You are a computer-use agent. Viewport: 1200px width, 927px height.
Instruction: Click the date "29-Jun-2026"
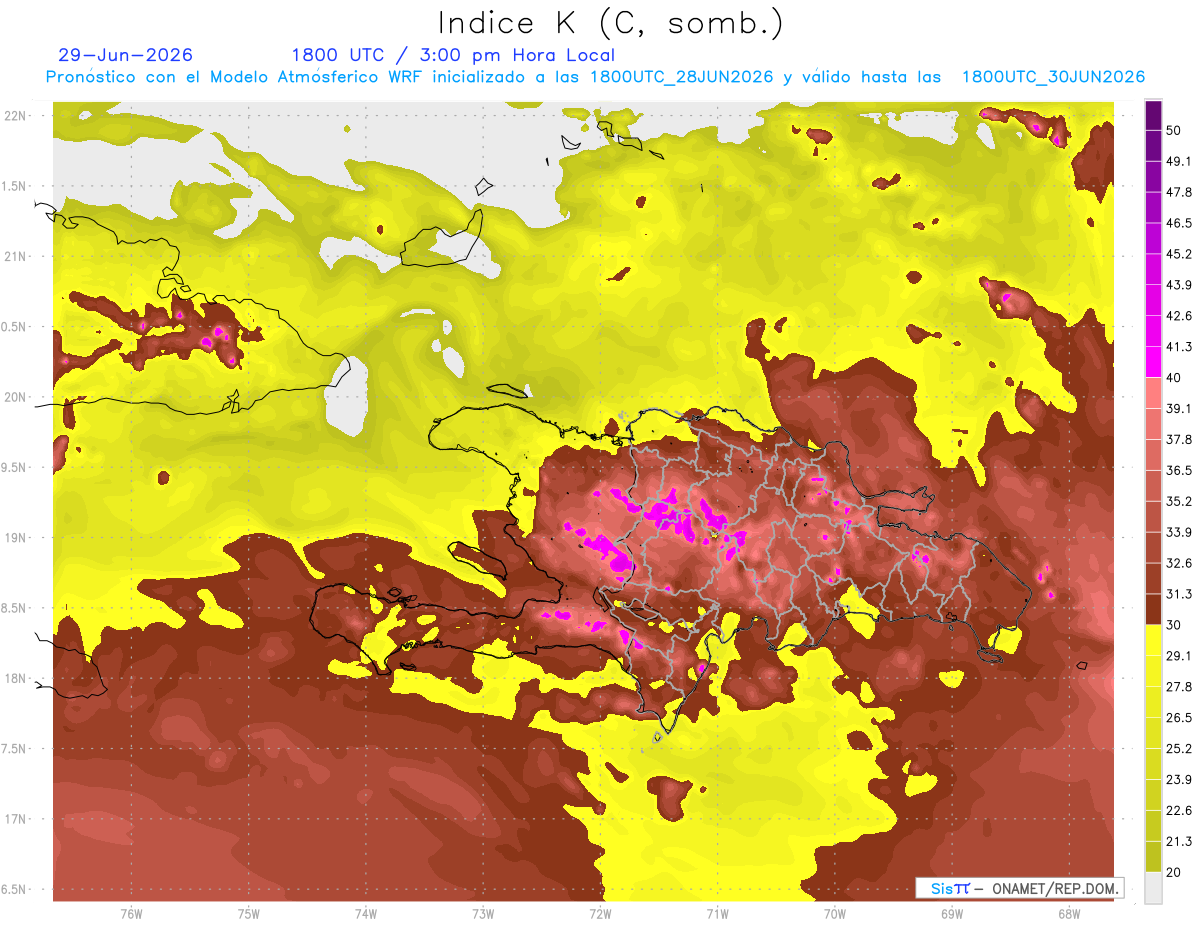126,56
